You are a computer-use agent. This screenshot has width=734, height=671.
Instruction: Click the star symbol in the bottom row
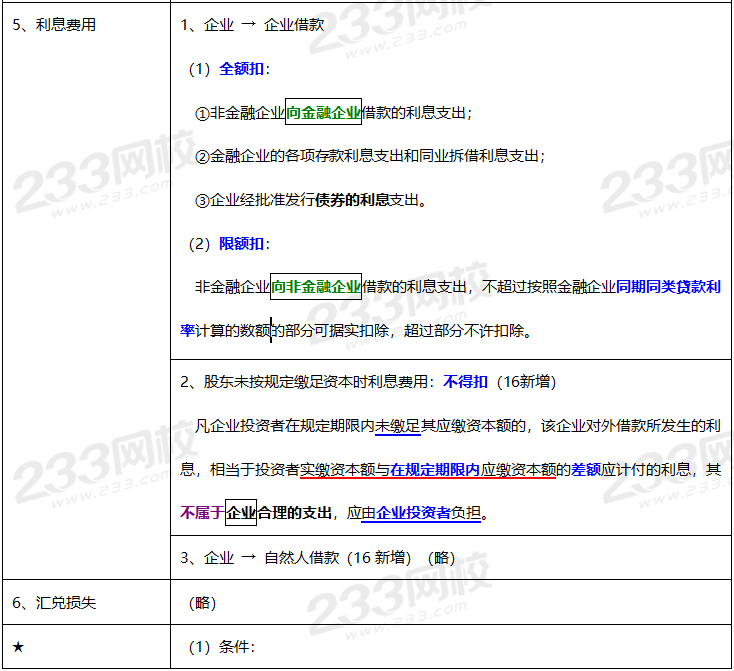tap(18, 647)
